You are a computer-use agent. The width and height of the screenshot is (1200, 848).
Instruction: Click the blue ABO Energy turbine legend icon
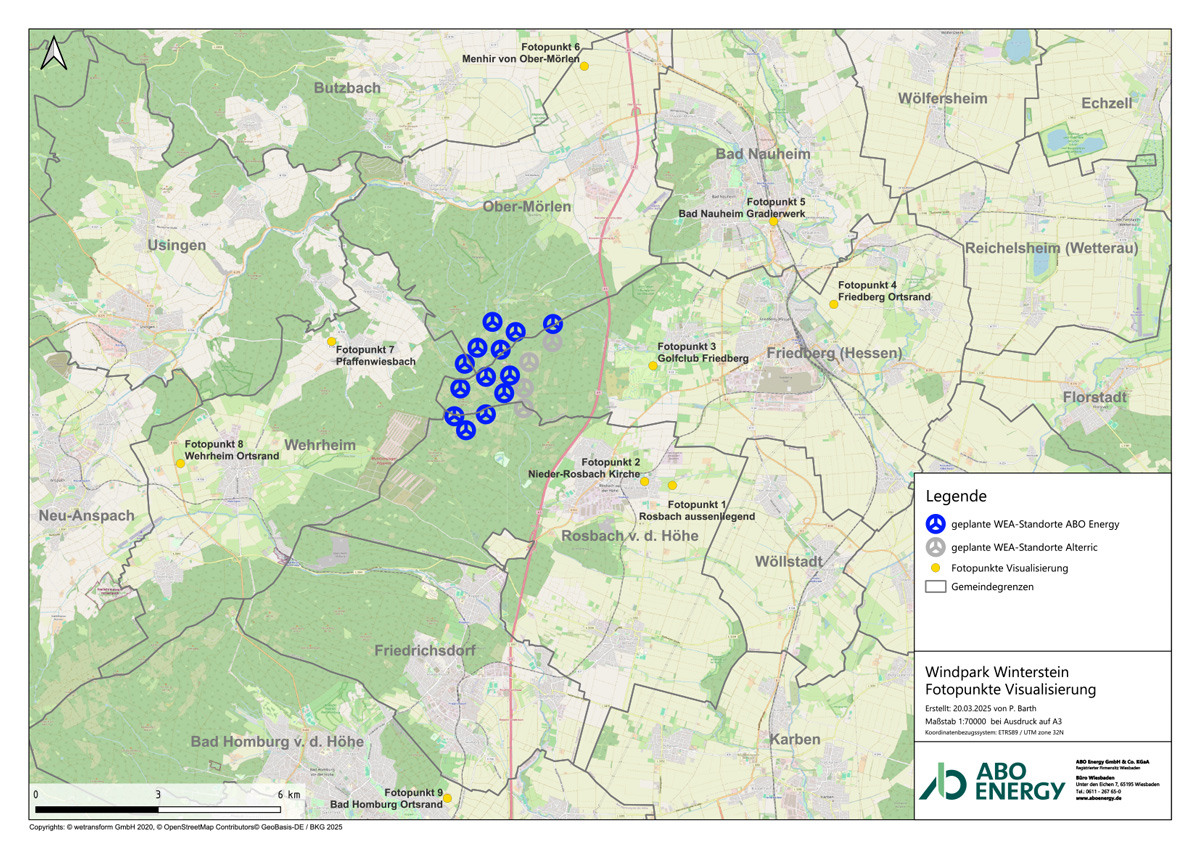(934, 523)
